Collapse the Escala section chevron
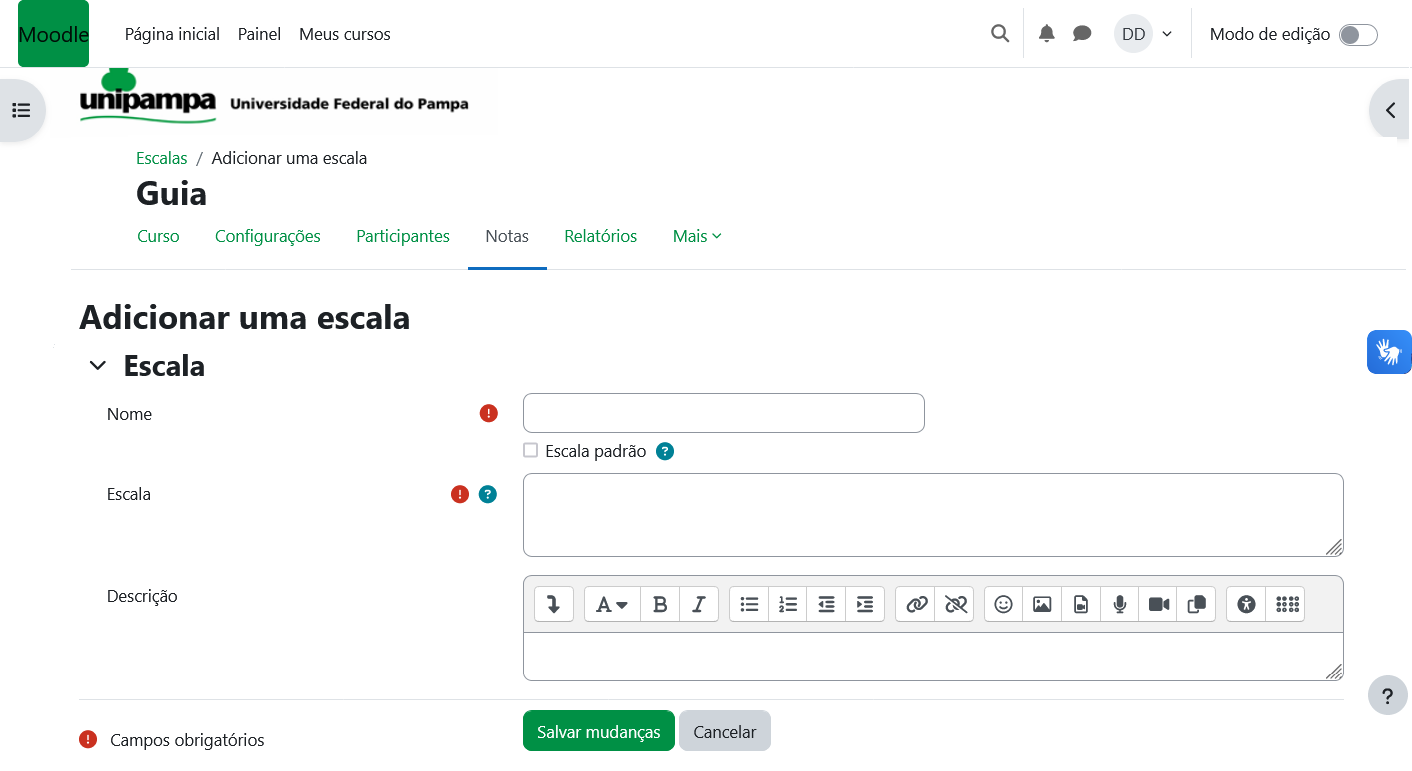Screen dimensions: 1412x771 click(x=97, y=366)
